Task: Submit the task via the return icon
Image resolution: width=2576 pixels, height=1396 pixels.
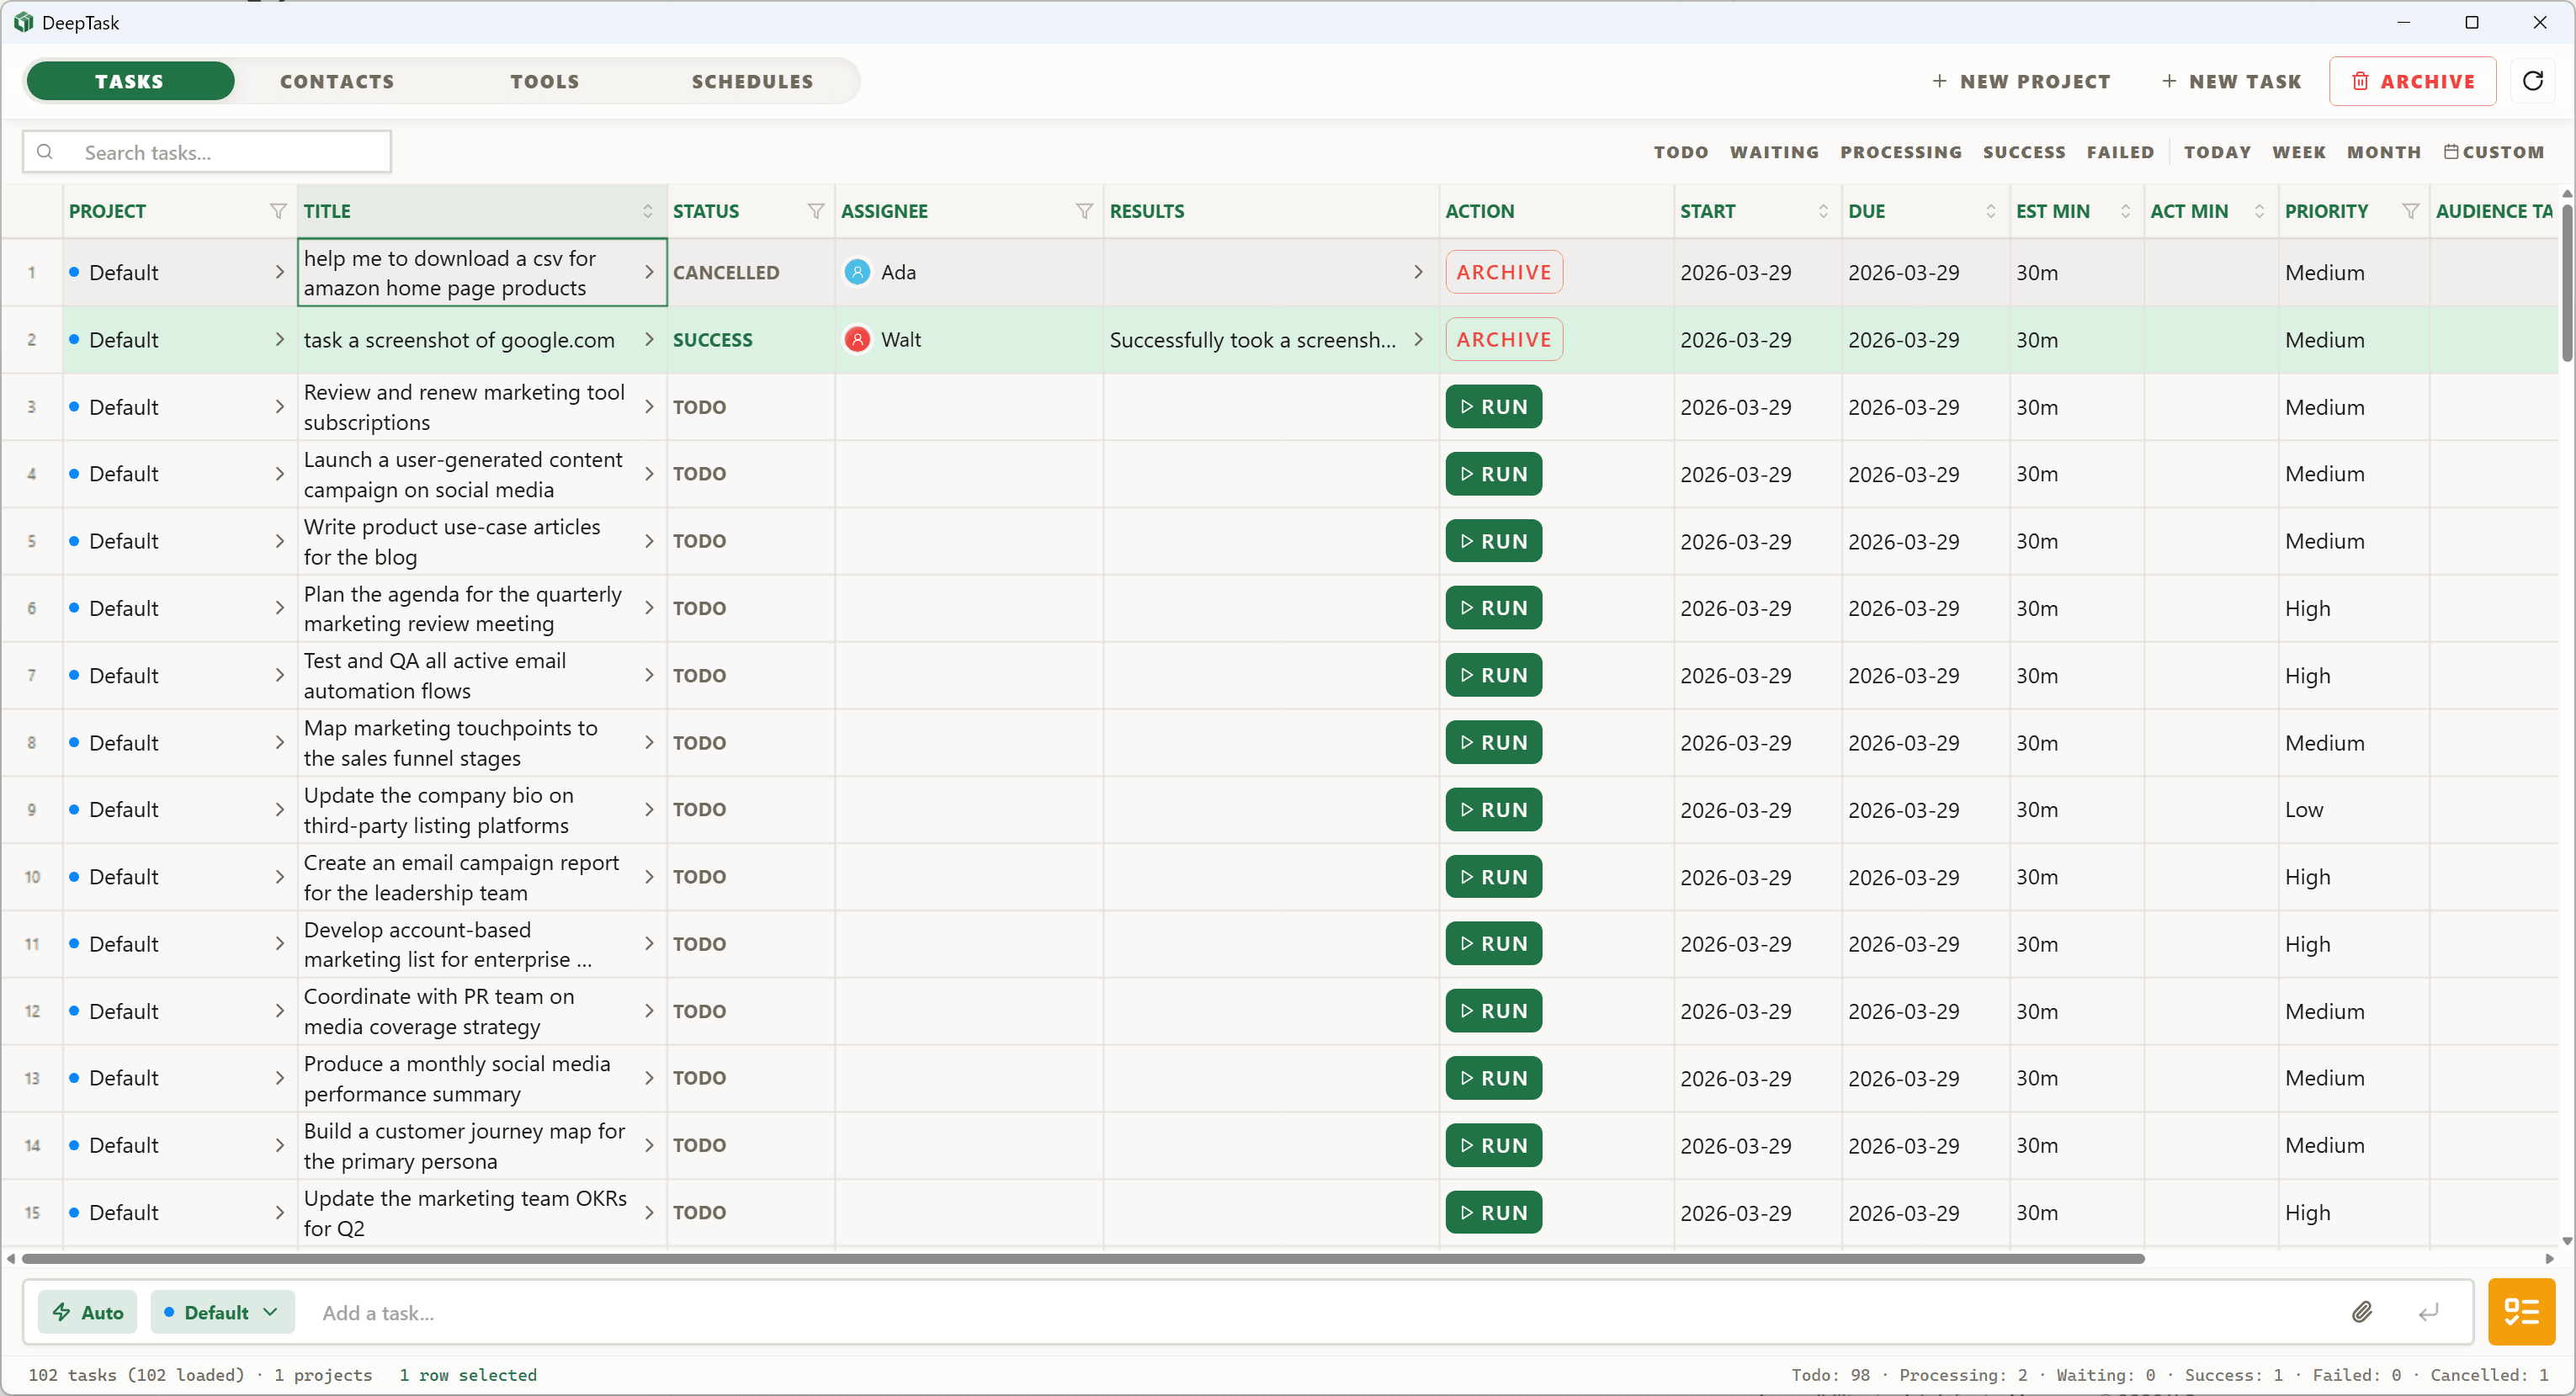Action: (x=2428, y=1312)
